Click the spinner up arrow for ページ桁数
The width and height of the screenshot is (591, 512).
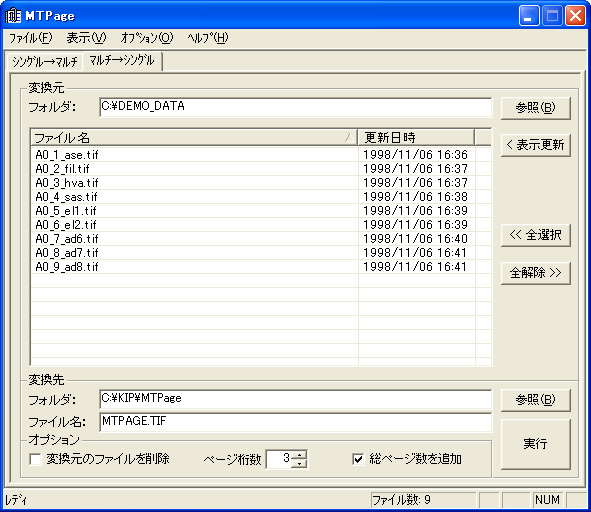300,455
